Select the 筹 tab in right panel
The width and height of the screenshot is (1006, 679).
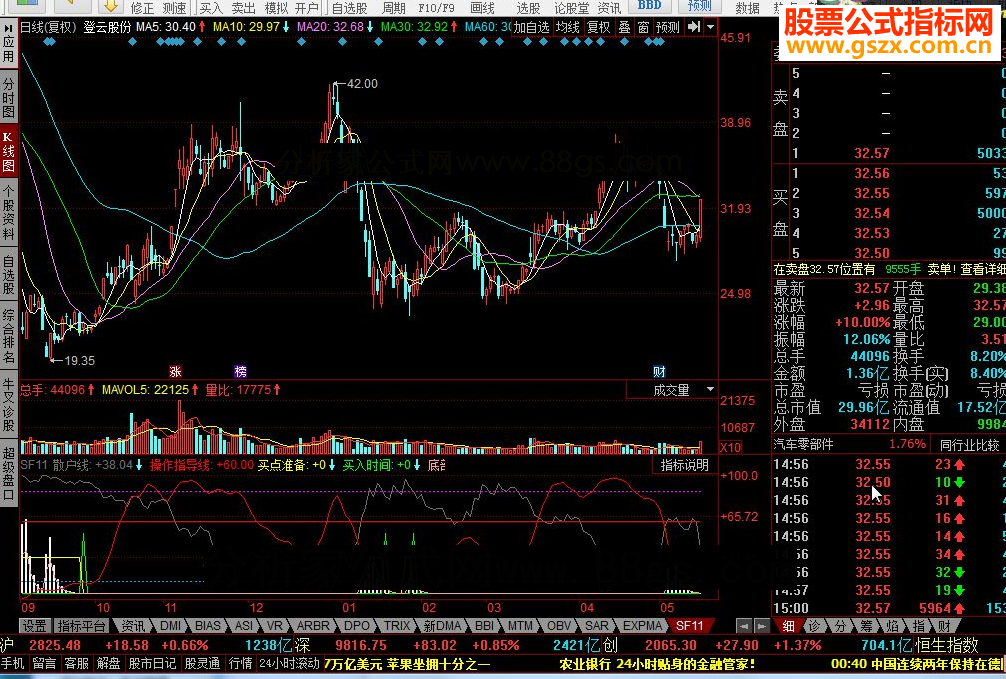click(866, 626)
